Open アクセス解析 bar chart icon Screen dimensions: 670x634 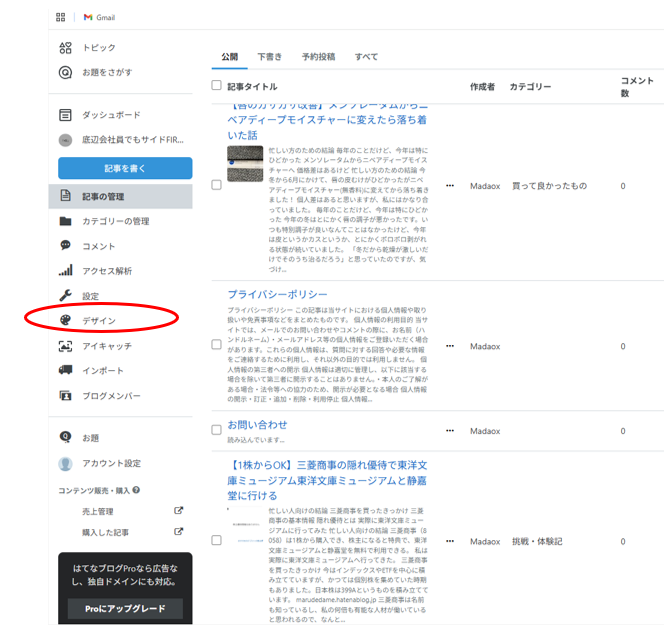pyautogui.click(x=65, y=270)
